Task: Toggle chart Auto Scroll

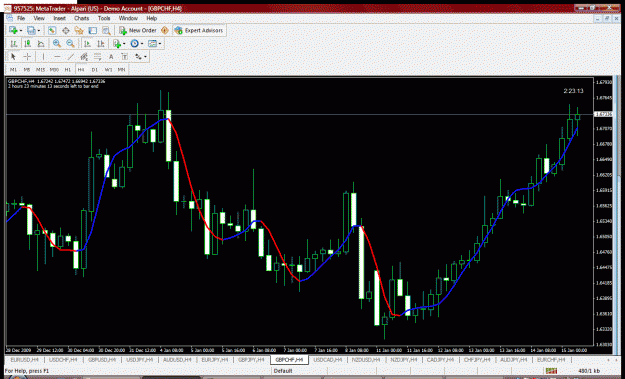Action: tap(87, 43)
